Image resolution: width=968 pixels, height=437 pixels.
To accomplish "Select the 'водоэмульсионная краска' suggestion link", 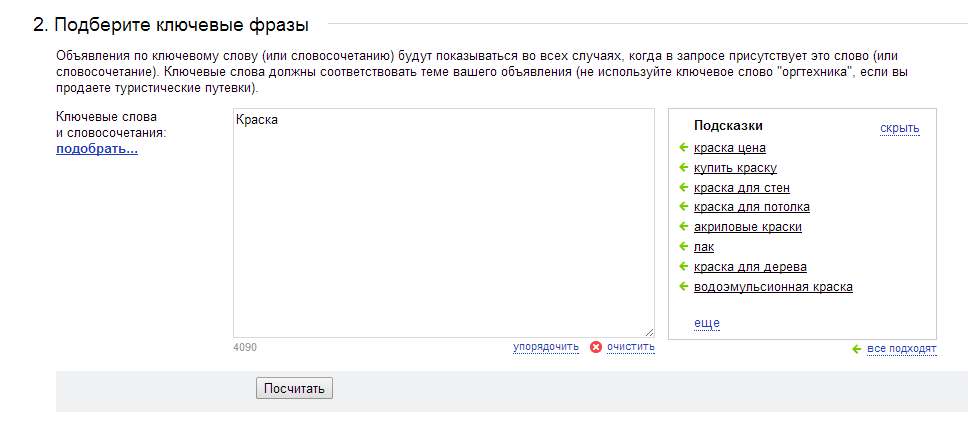I will (x=773, y=287).
